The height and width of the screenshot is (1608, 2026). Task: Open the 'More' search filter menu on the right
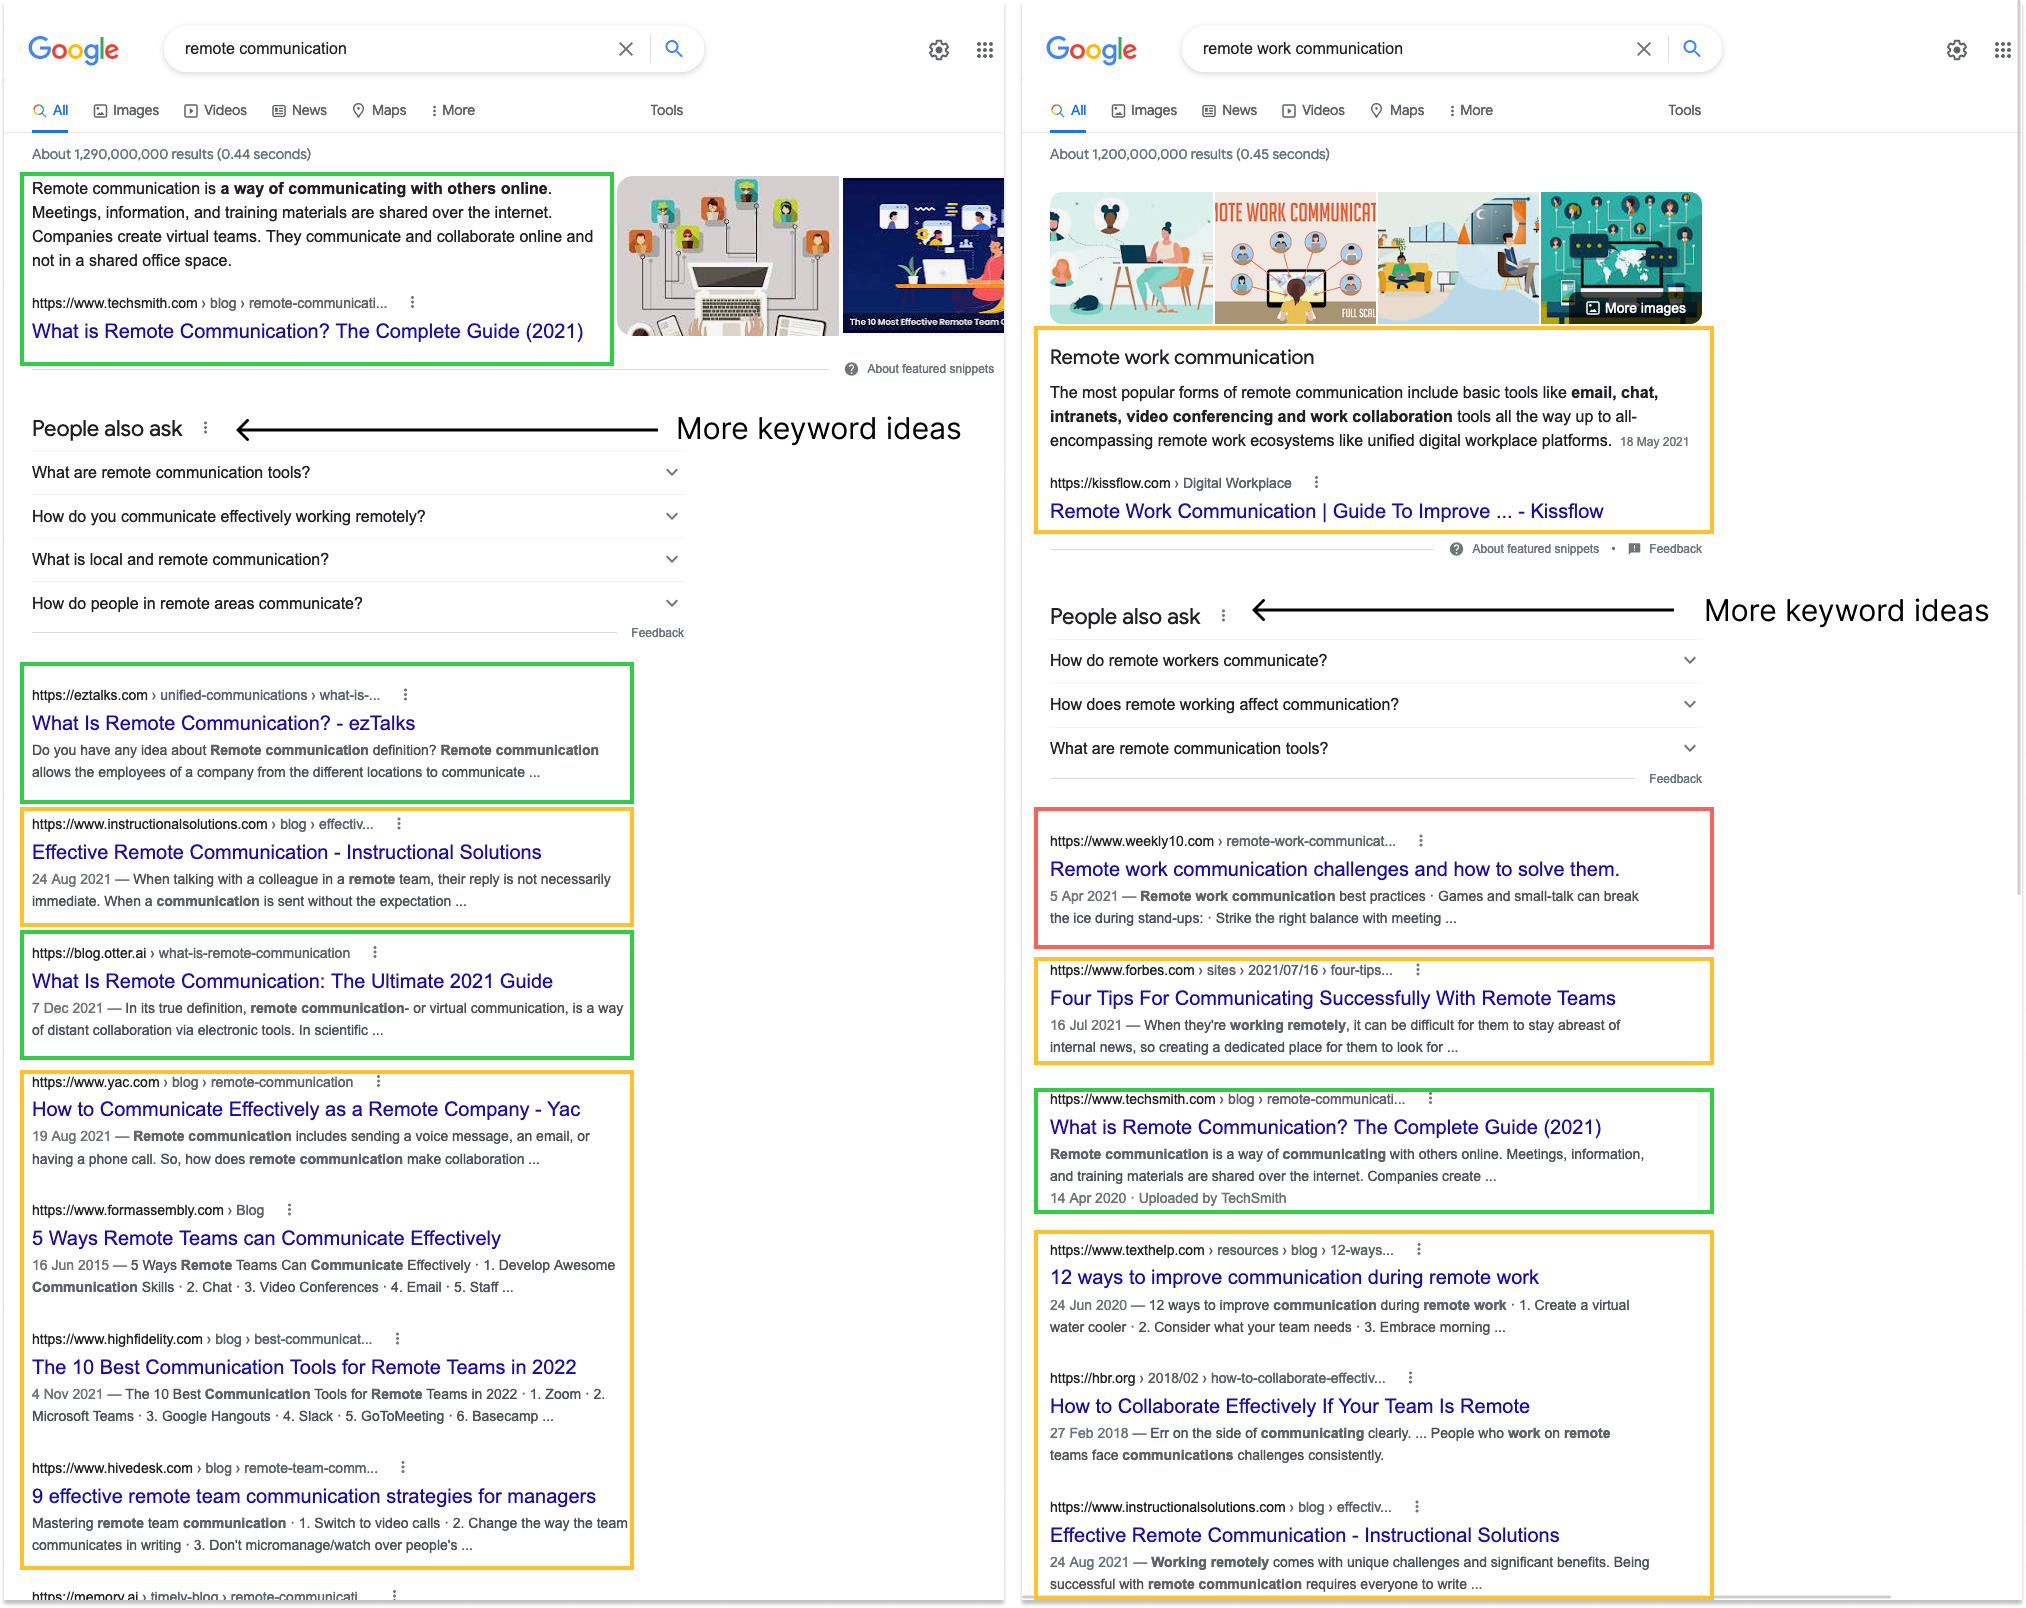coord(1470,110)
